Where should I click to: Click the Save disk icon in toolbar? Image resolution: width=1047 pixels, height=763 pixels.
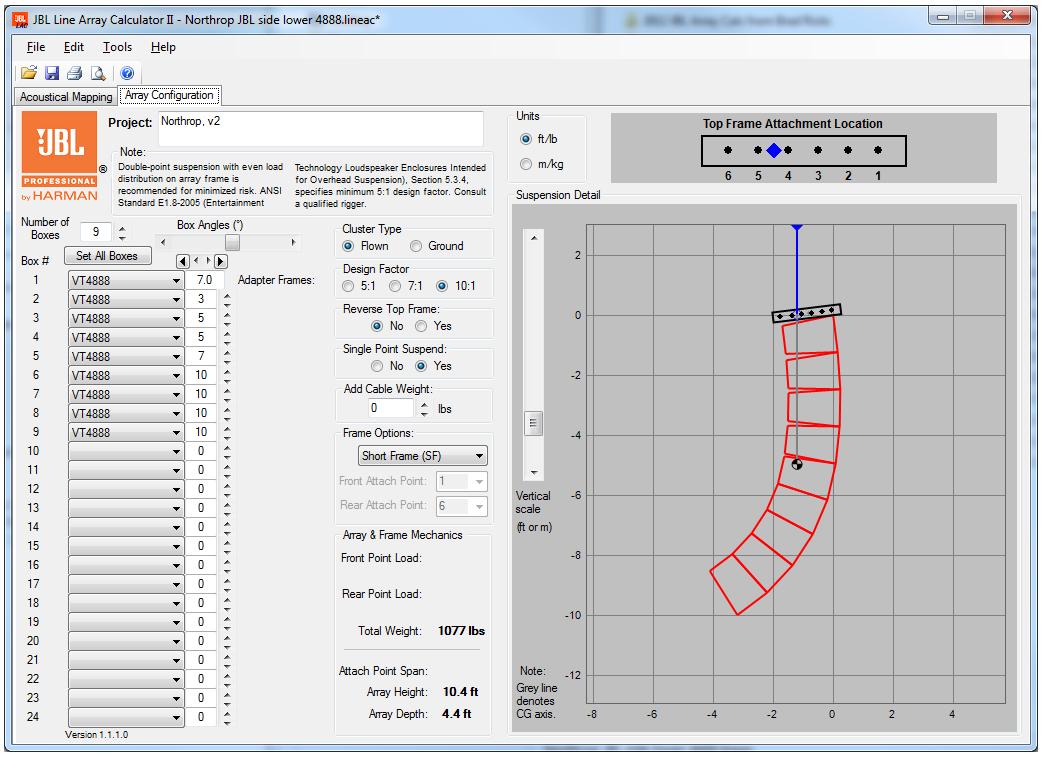[x=52, y=73]
